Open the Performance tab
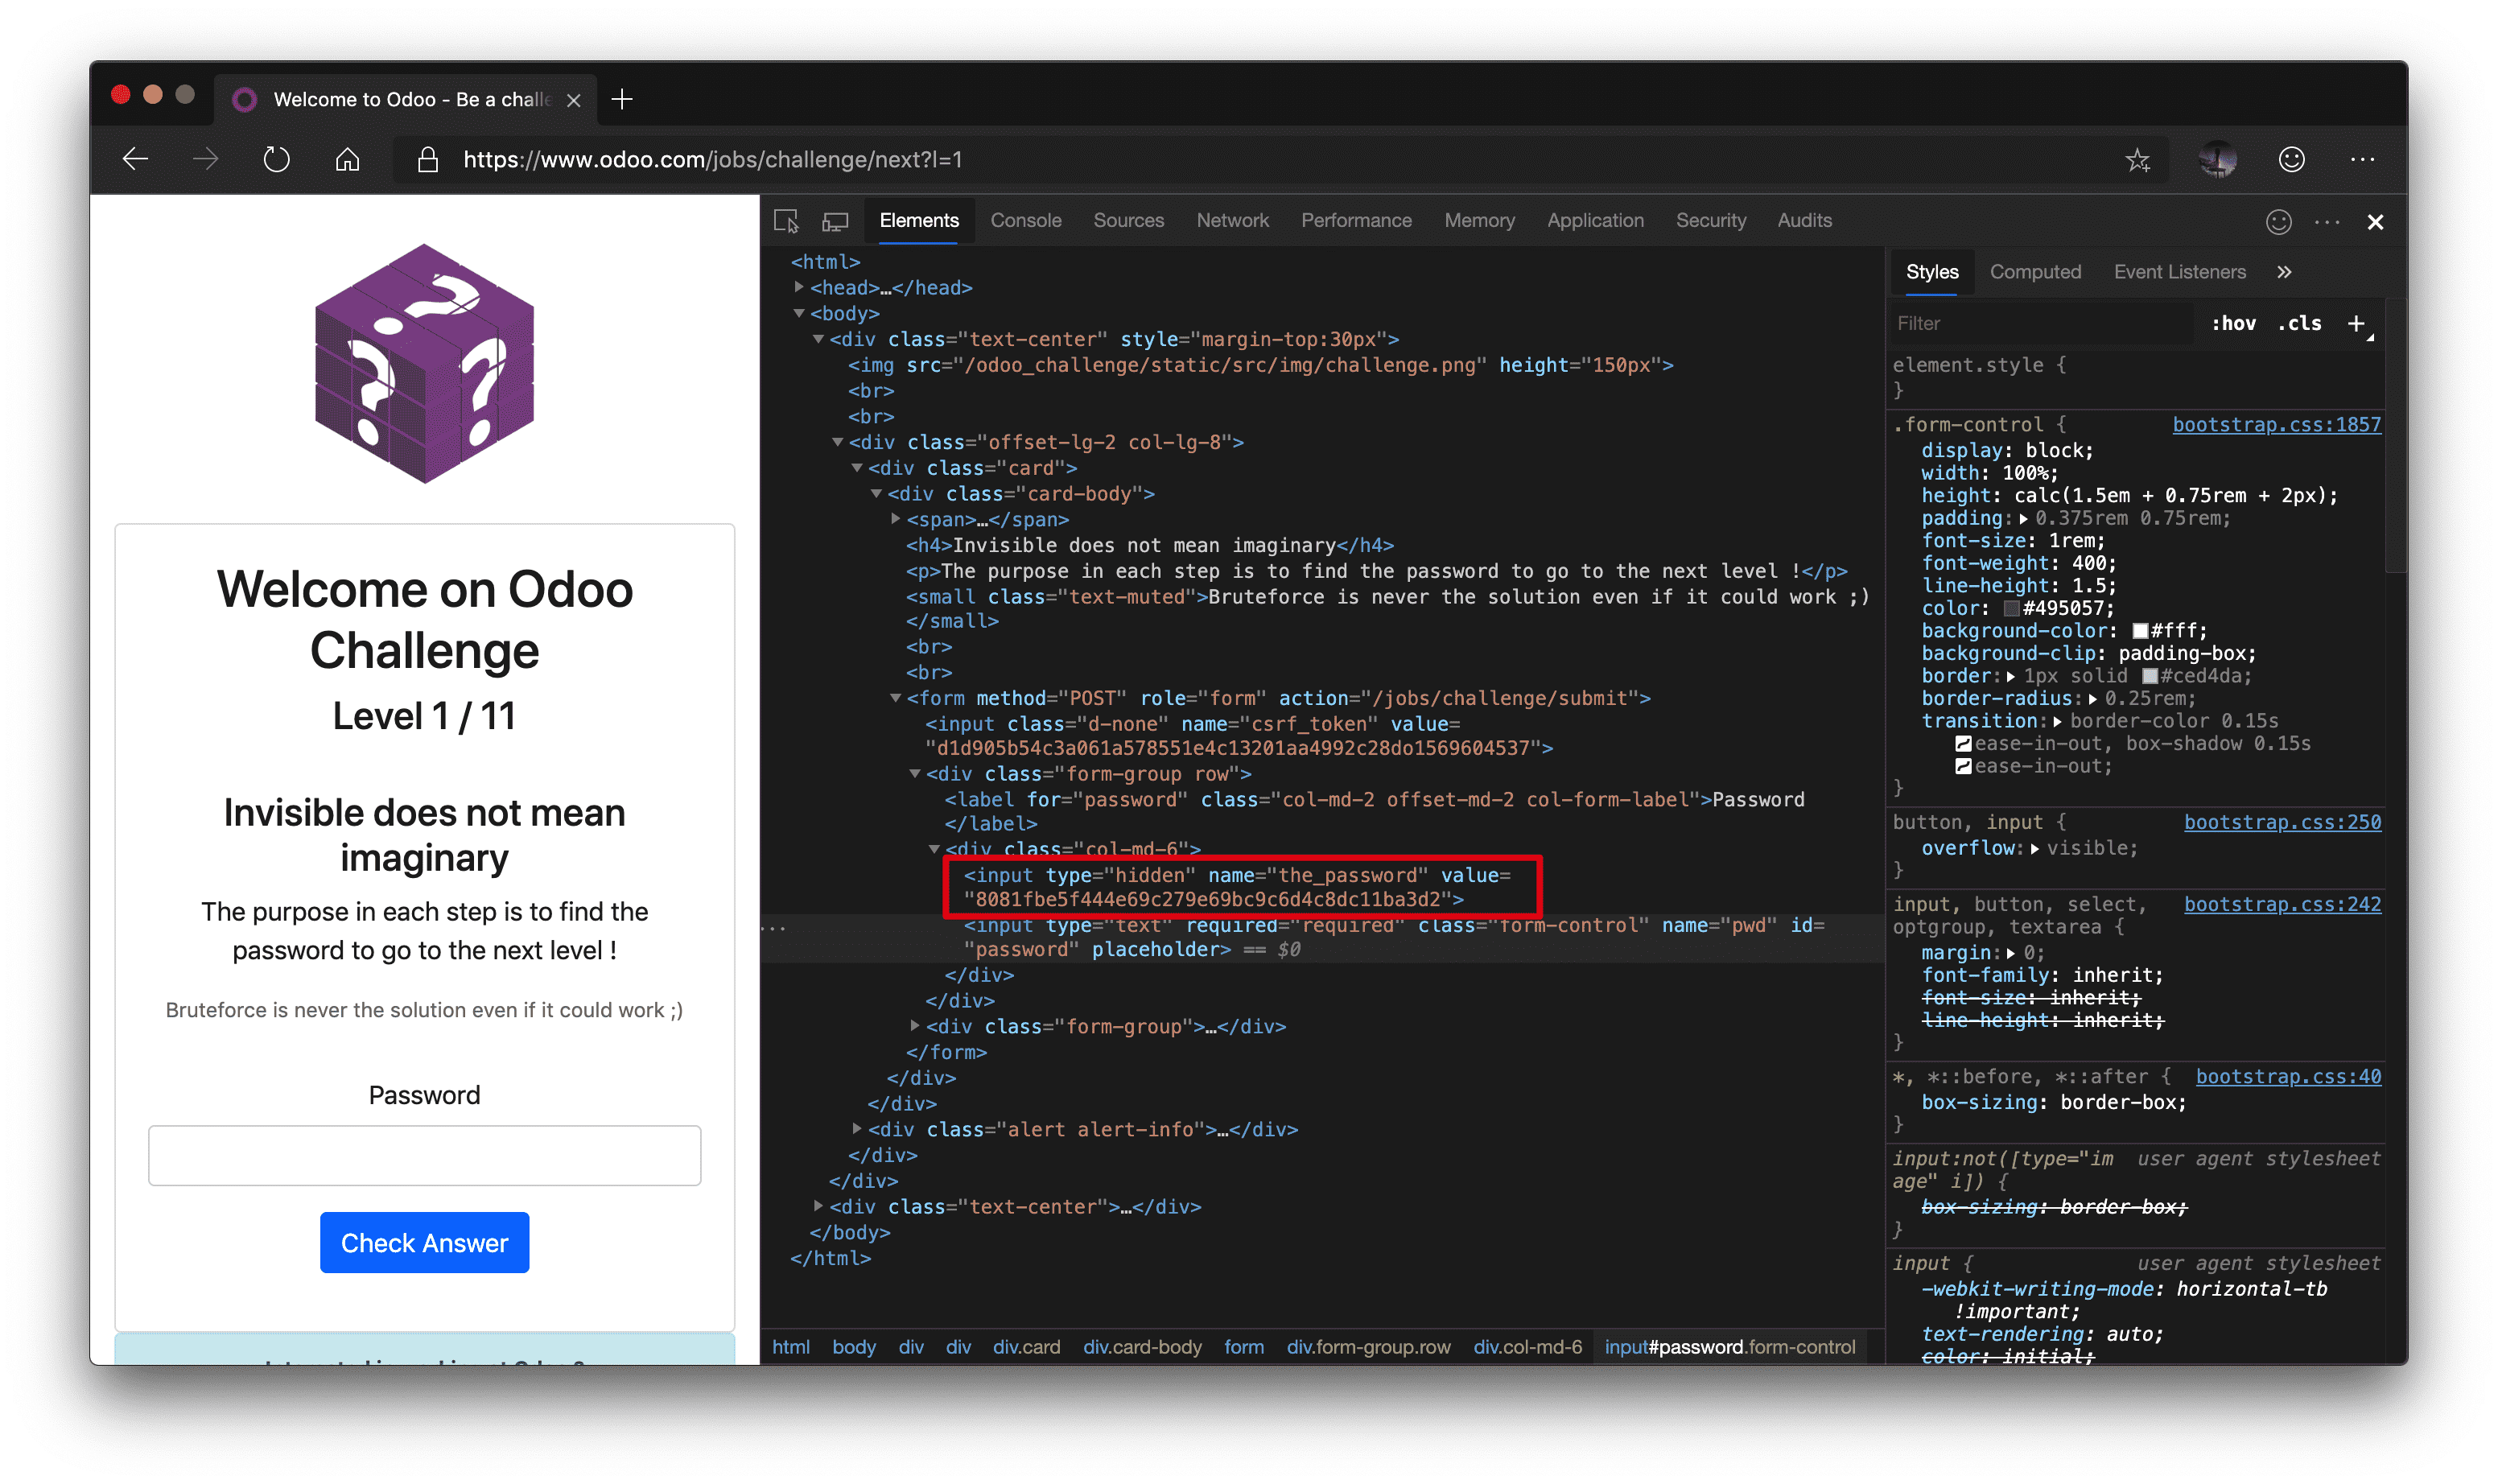Image resolution: width=2498 pixels, height=1484 pixels. coord(1356,221)
